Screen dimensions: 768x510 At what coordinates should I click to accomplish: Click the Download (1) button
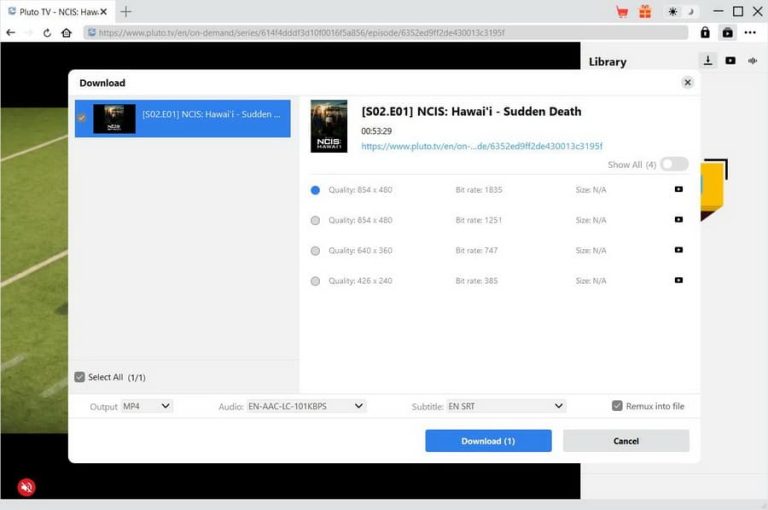pyautogui.click(x=488, y=441)
